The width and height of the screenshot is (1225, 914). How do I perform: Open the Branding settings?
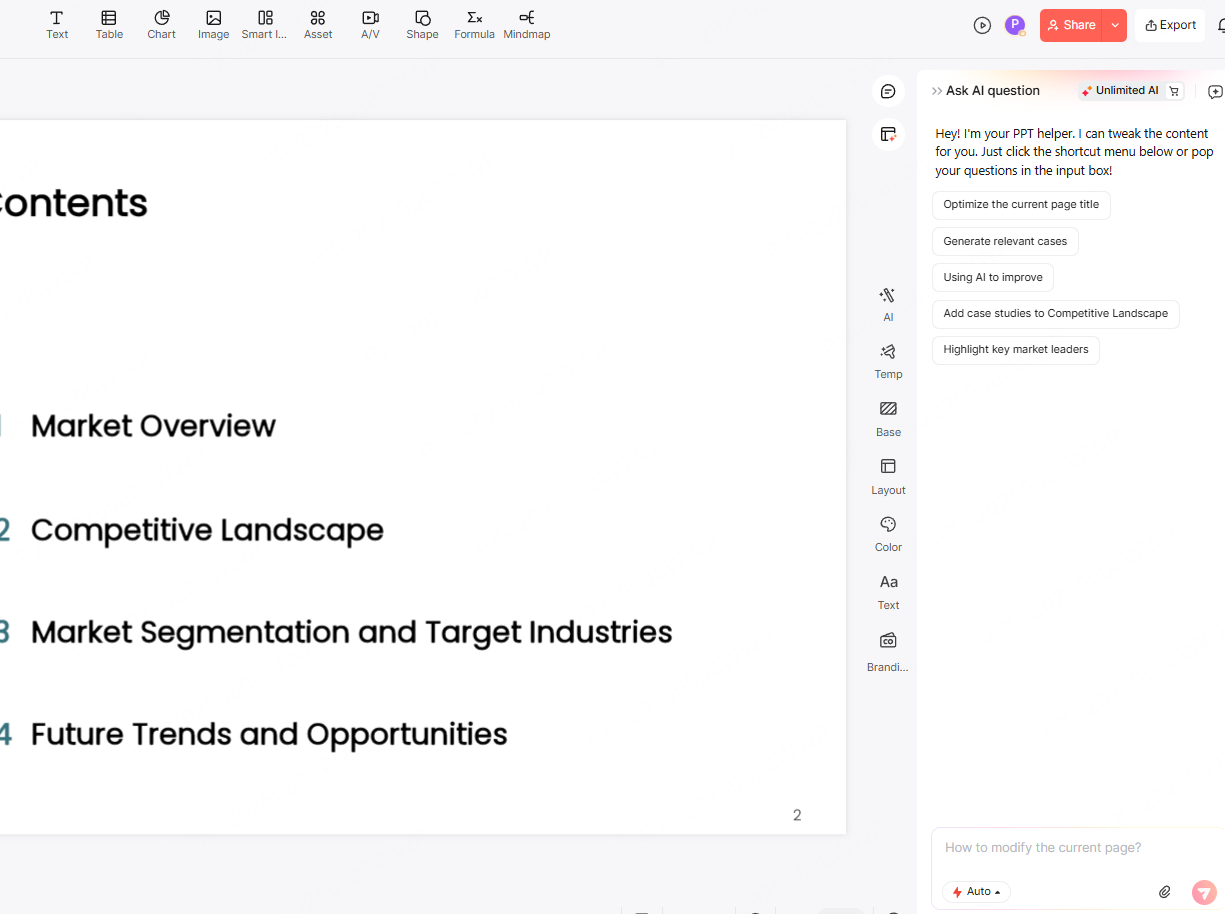click(x=887, y=648)
